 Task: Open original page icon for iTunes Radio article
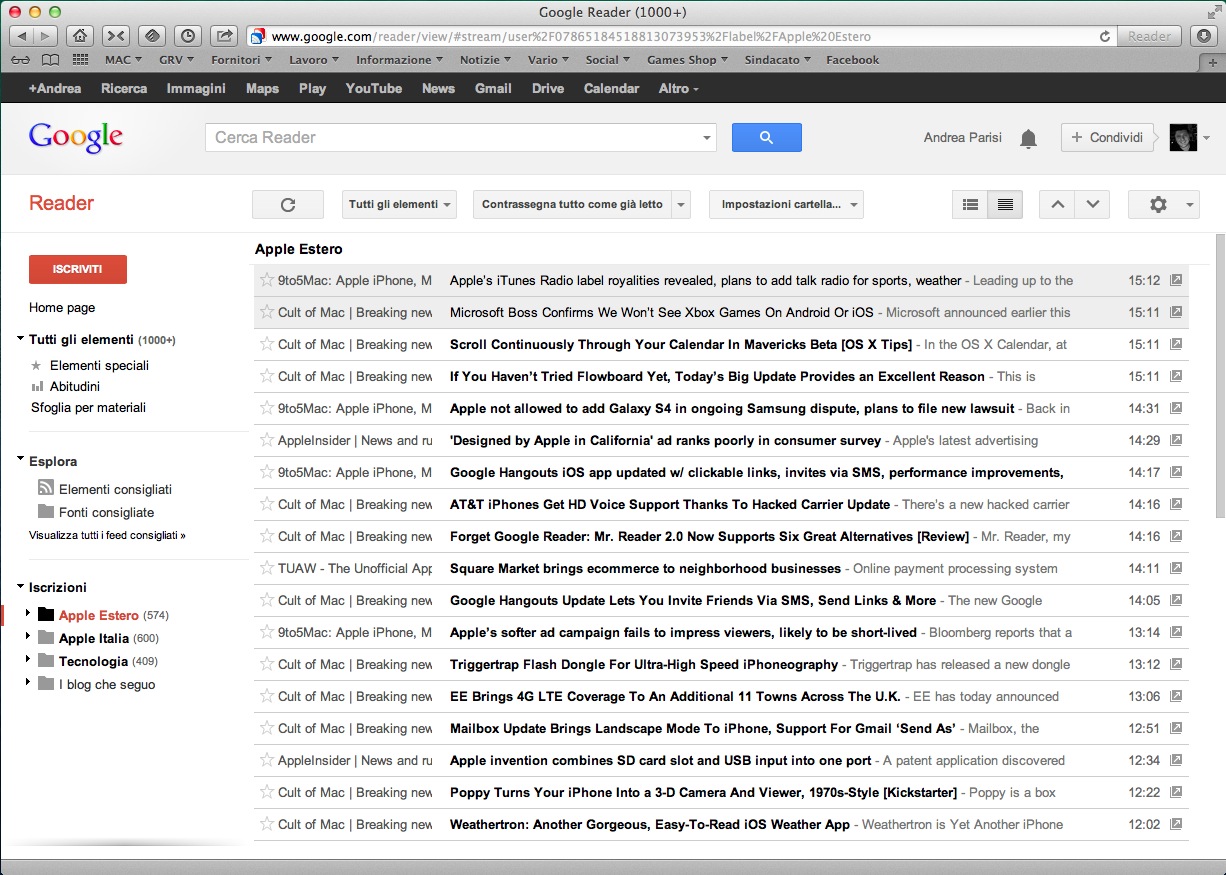(1176, 281)
